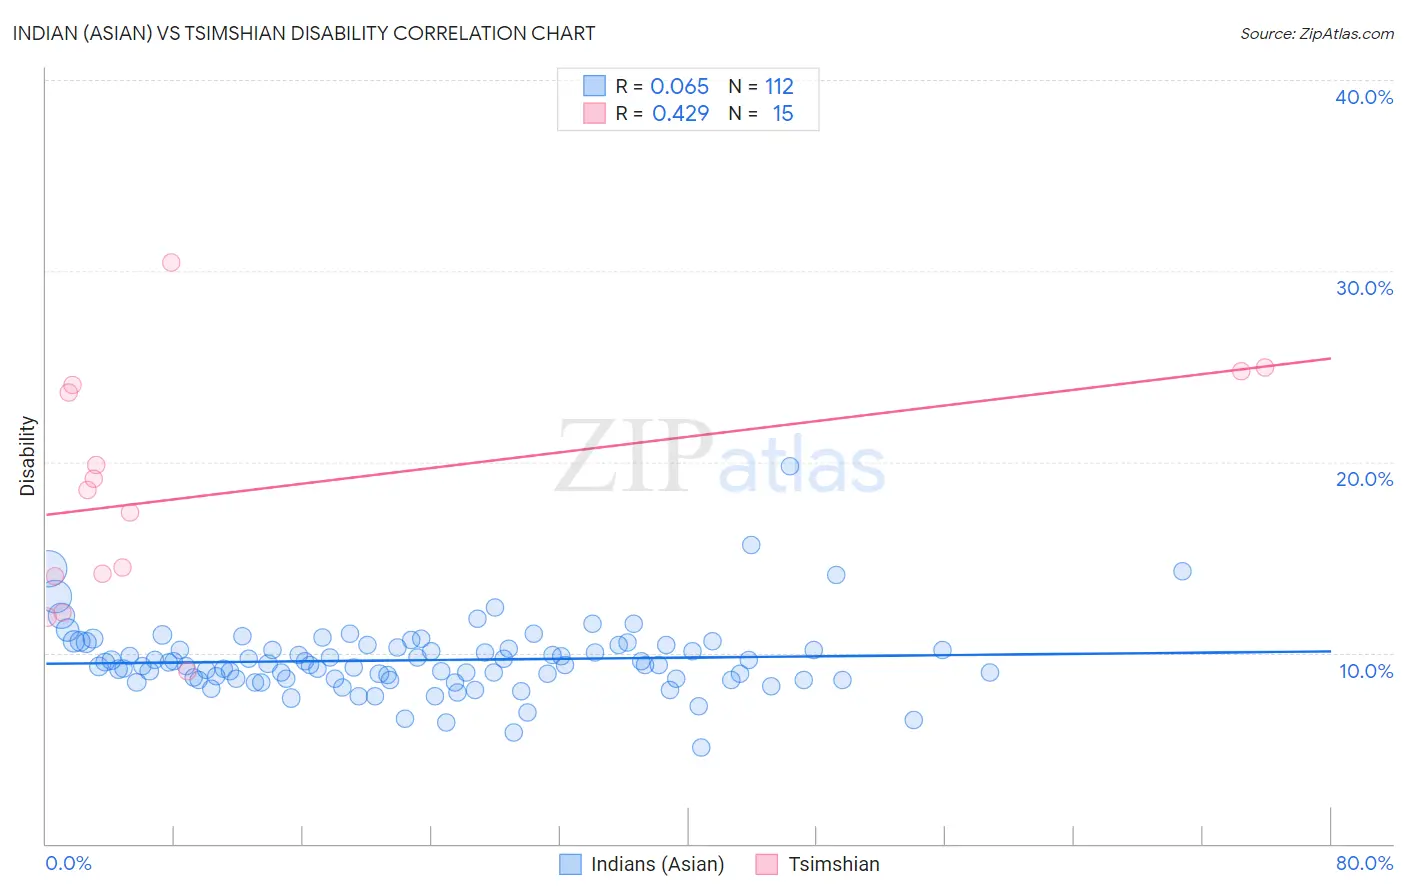Click the N = 112 sample count
1406x892 pixels.
tap(761, 86)
